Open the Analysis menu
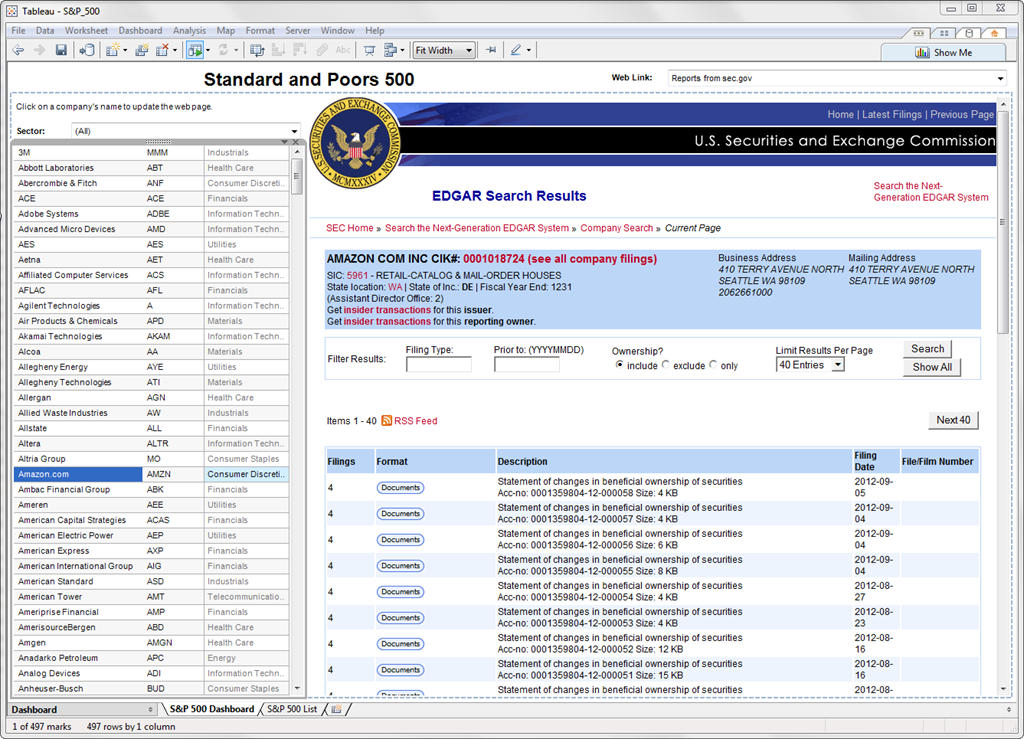This screenshot has height=739, width=1024. coord(189,31)
